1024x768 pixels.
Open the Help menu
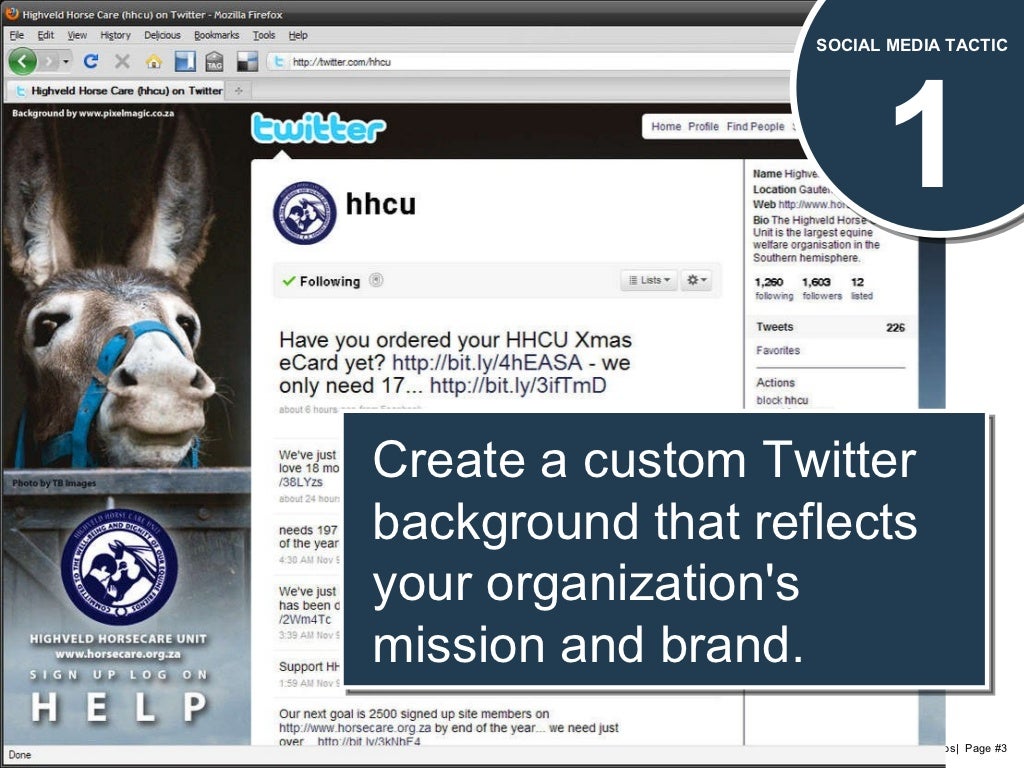pyautogui.click(x=298, y=35)
